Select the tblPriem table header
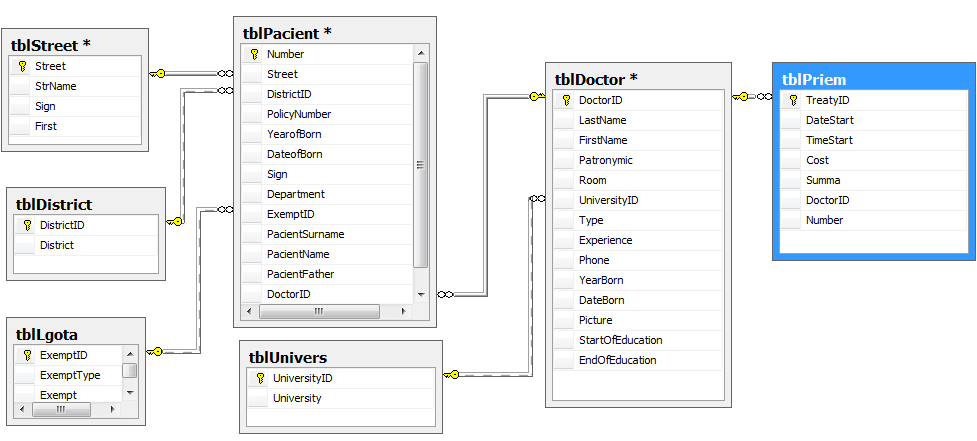 873,79
